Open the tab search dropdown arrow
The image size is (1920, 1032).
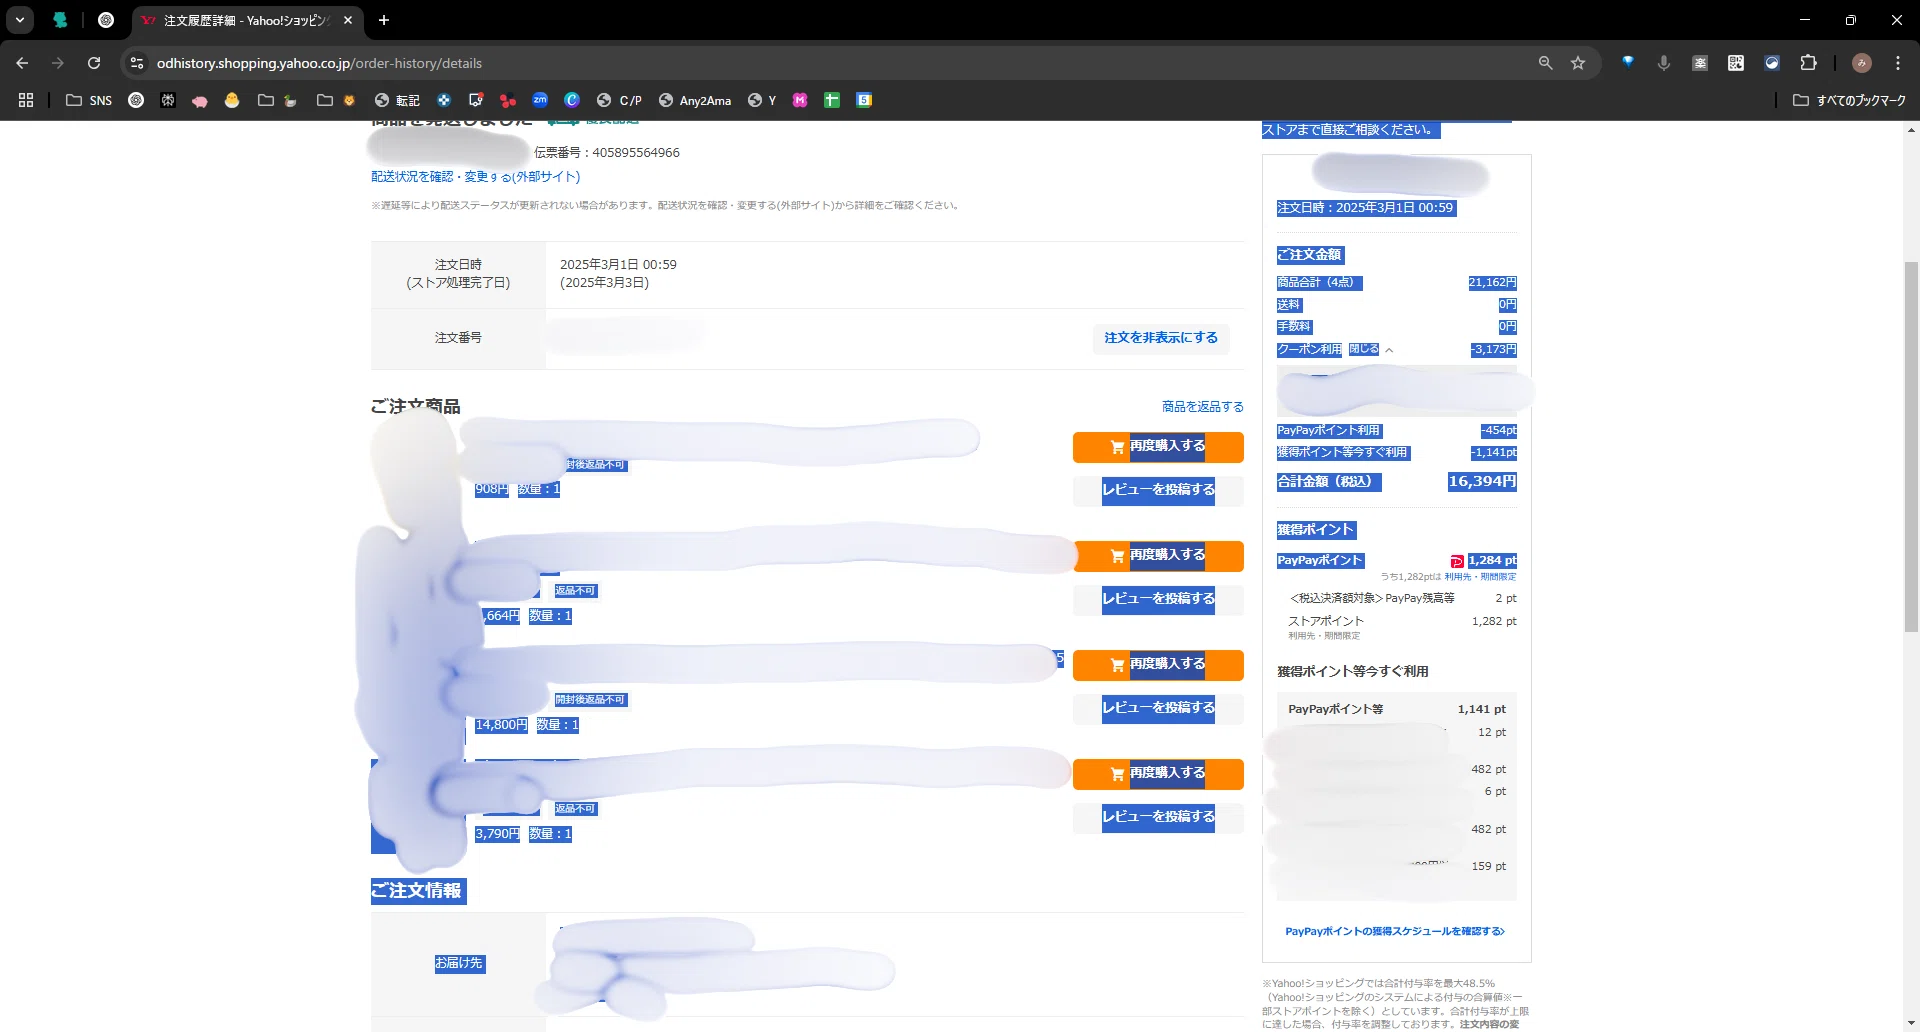point(20,20)
